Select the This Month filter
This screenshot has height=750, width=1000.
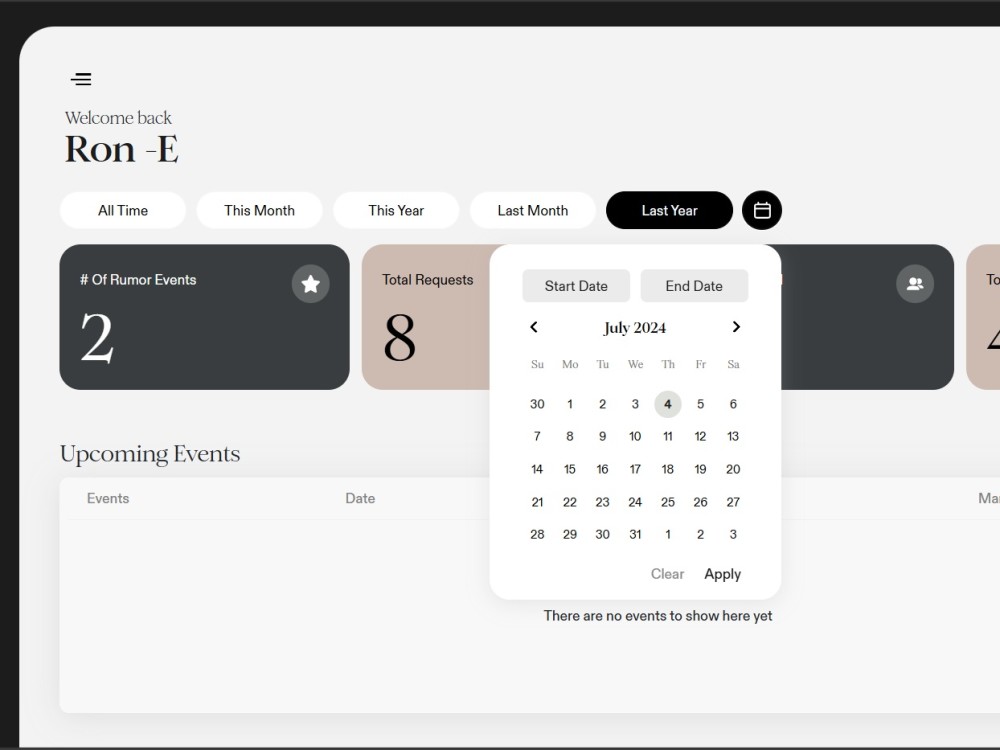pyautogui.click(x=260, y=210)
